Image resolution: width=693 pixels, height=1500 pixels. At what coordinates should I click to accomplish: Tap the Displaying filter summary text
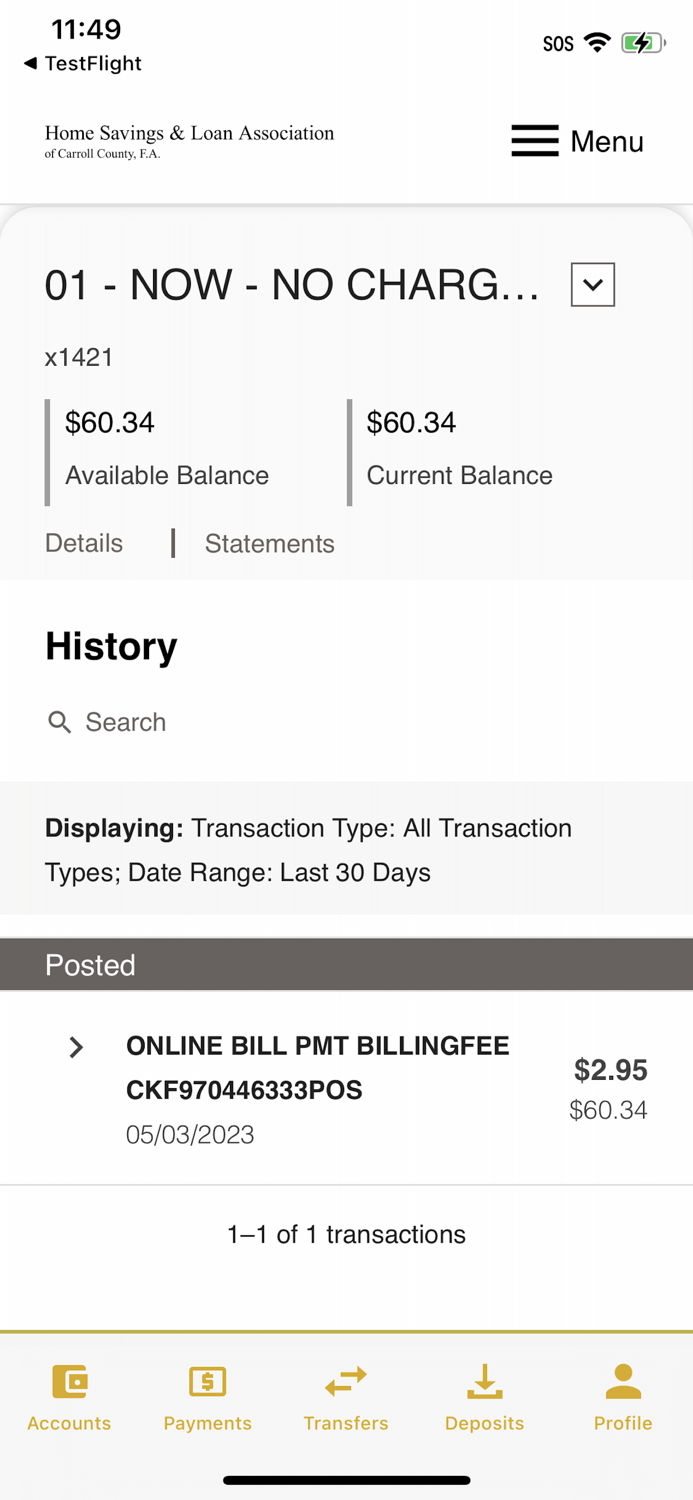click(x=308, y=850)
